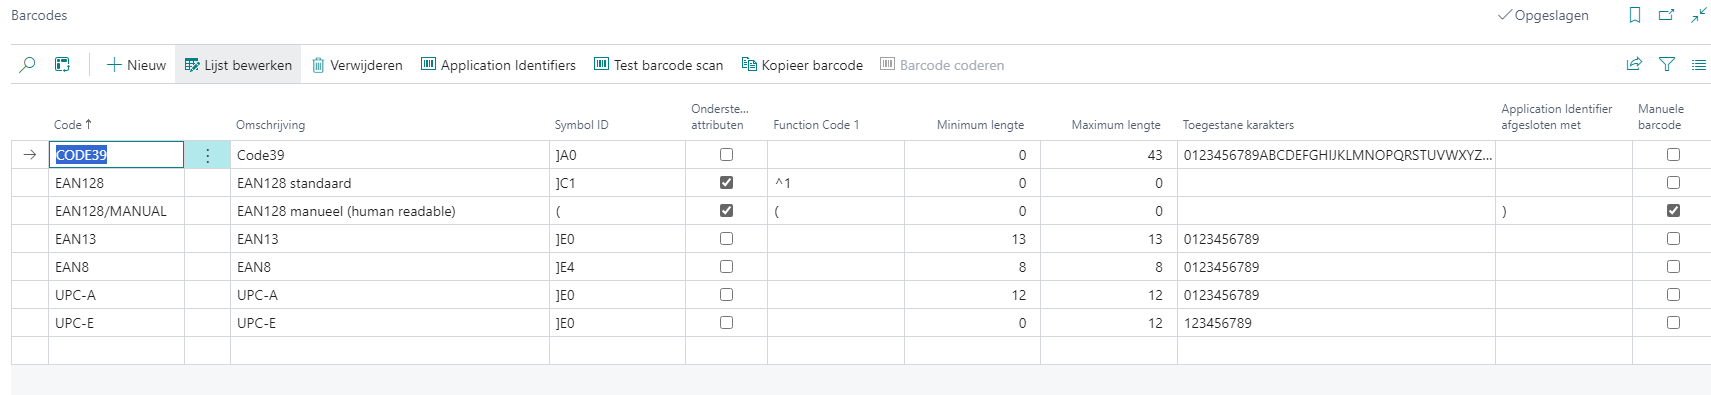Open Application Identifiers action
This screenshot has height=395, width=1711.
coord(498,65)
